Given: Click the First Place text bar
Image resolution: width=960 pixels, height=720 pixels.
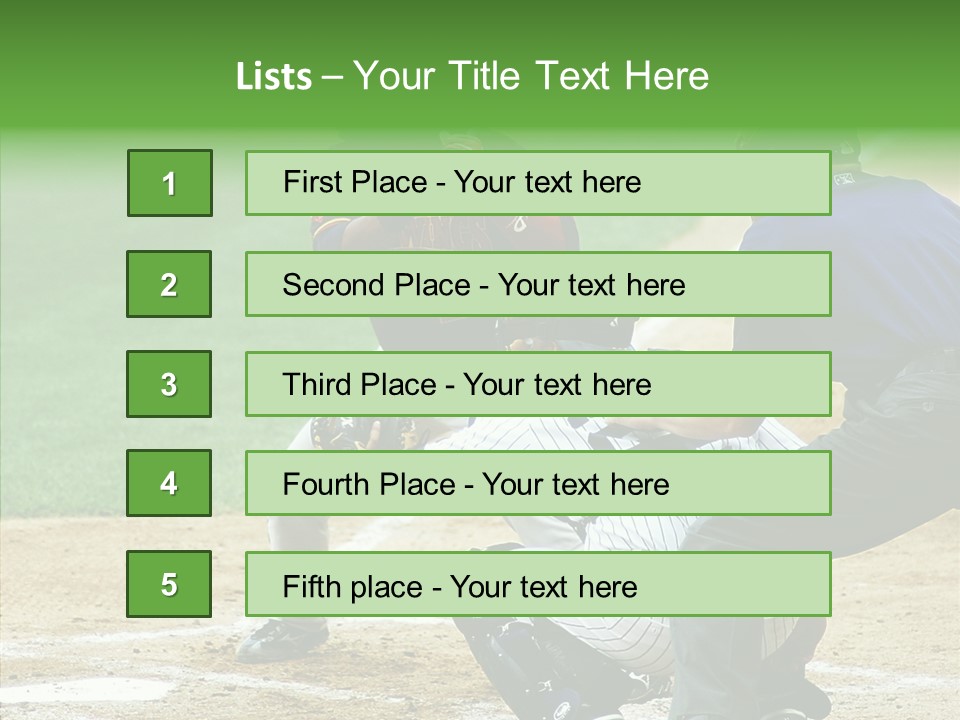Looking at the screenshot, I should click(x=538, y=183).
